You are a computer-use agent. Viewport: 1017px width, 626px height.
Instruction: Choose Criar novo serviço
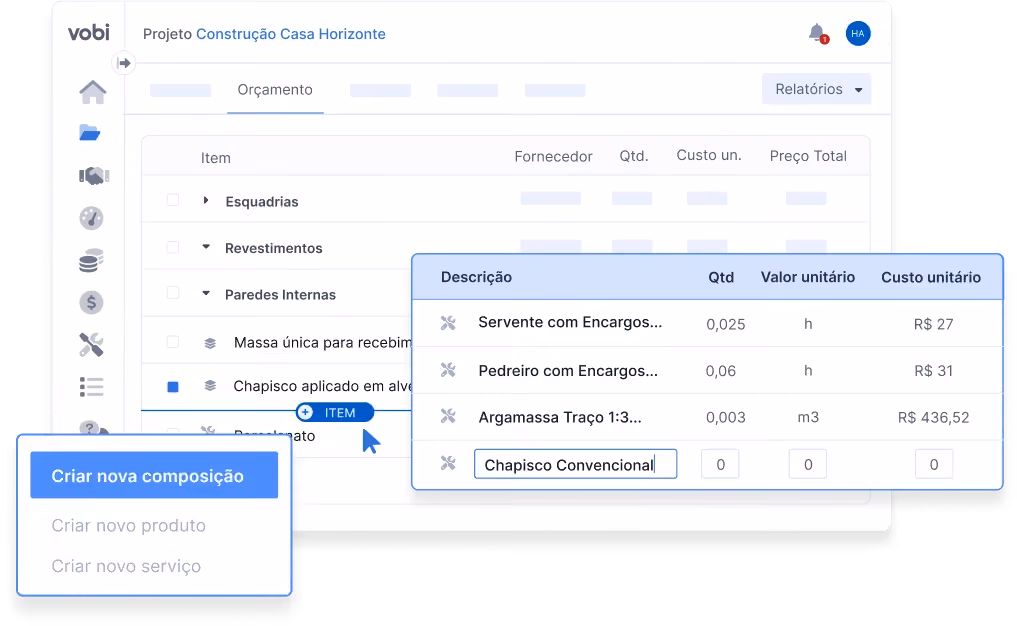click(126, 566)
